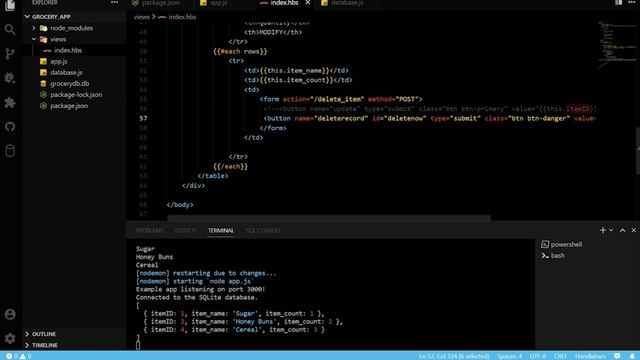This screenshot has width=640, height=360.
Task: Open the database explorer icon in activity bar
Action: click(10, 151)
